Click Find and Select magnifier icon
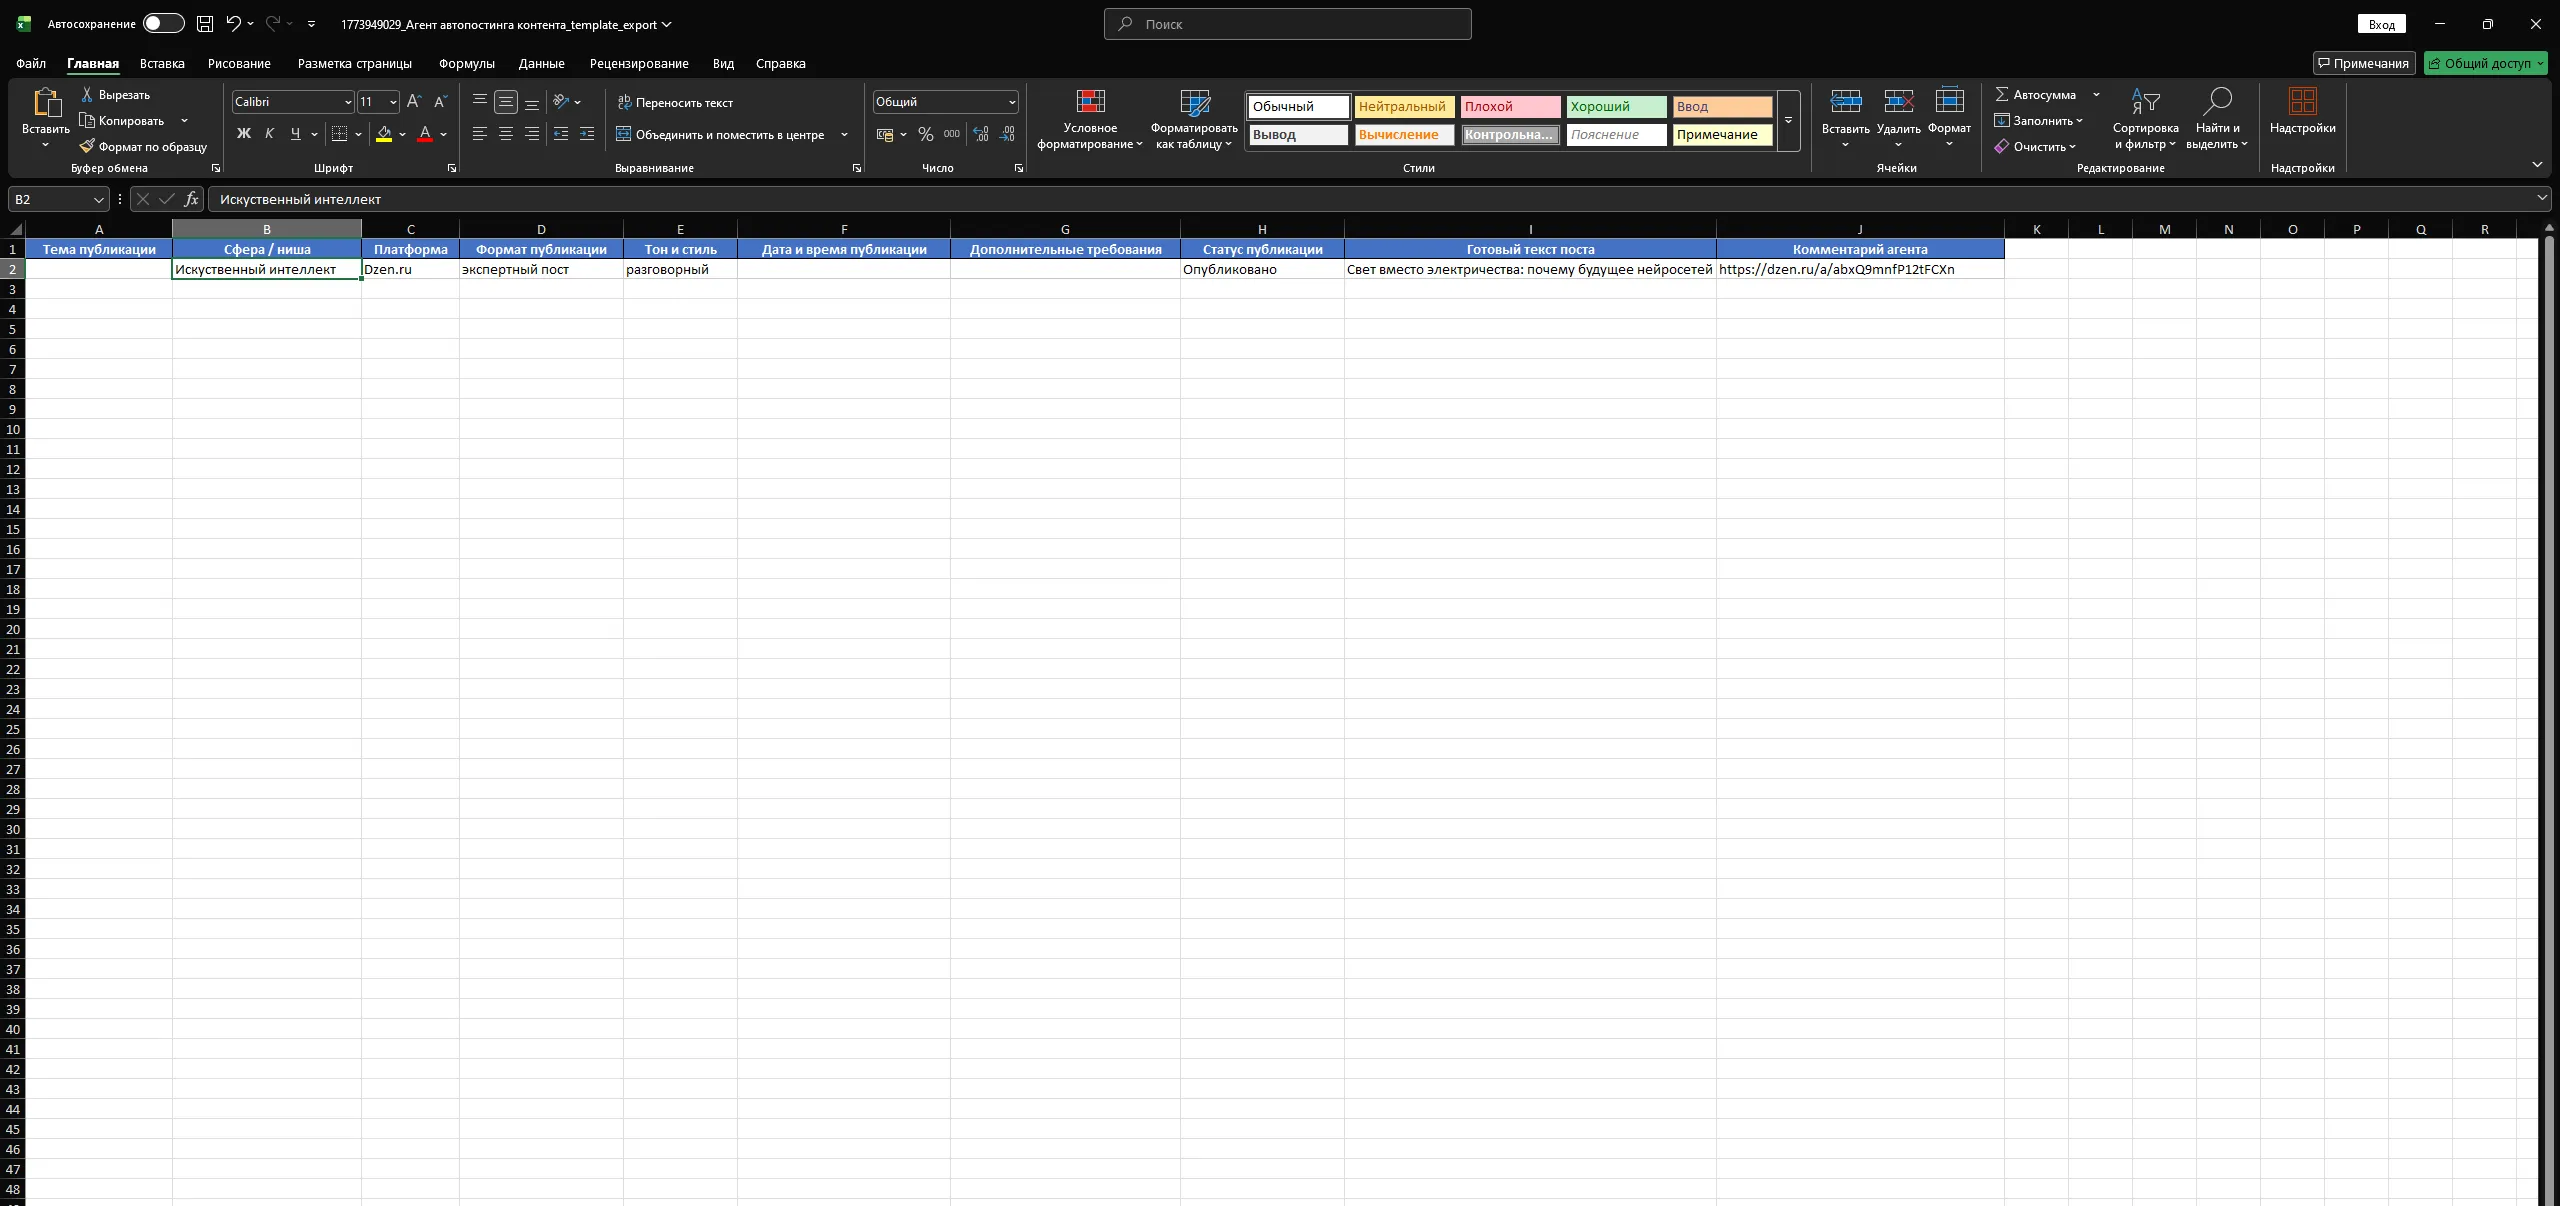 coord(2217,102)
